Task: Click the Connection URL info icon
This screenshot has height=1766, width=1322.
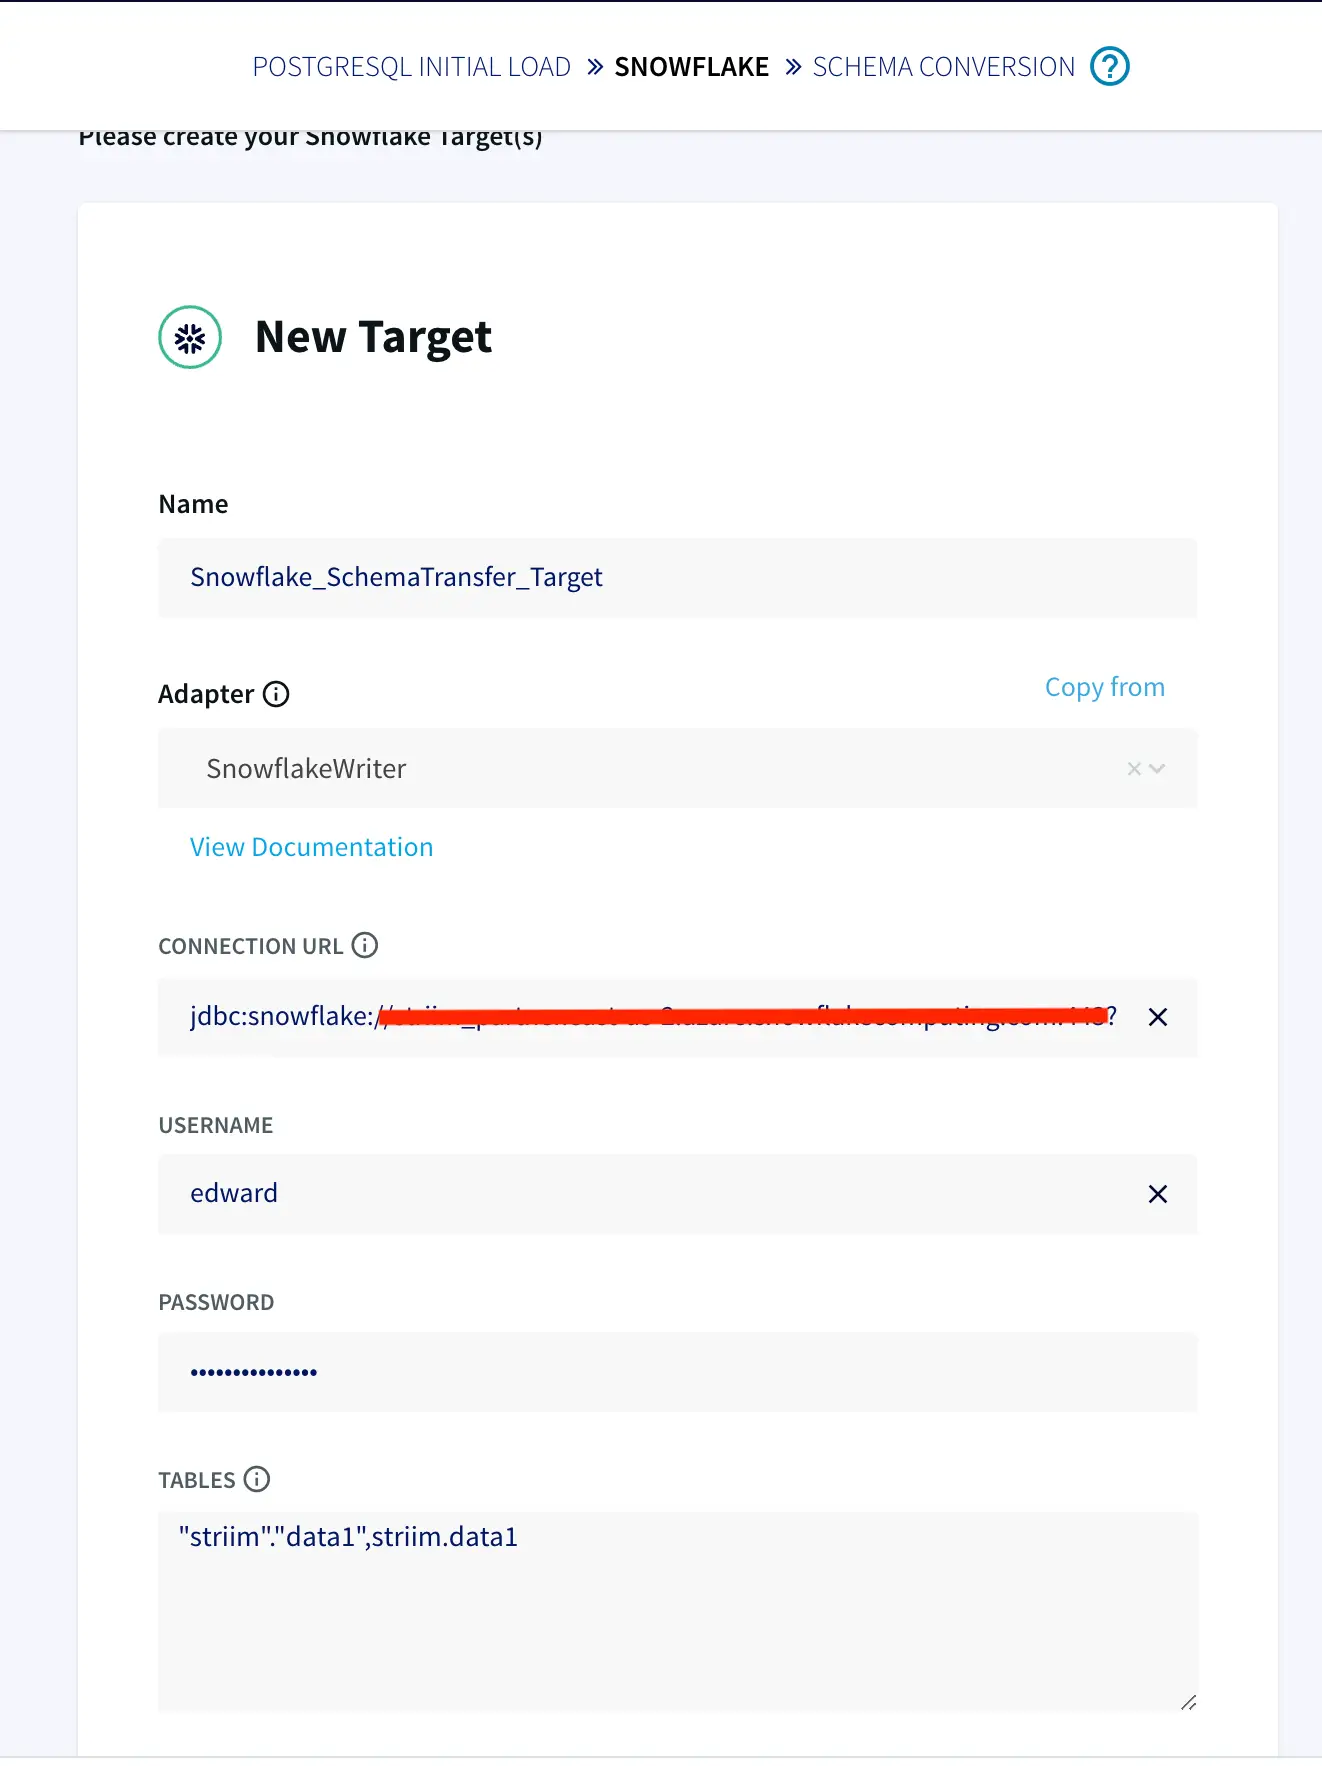Action: tap(365, 945)
